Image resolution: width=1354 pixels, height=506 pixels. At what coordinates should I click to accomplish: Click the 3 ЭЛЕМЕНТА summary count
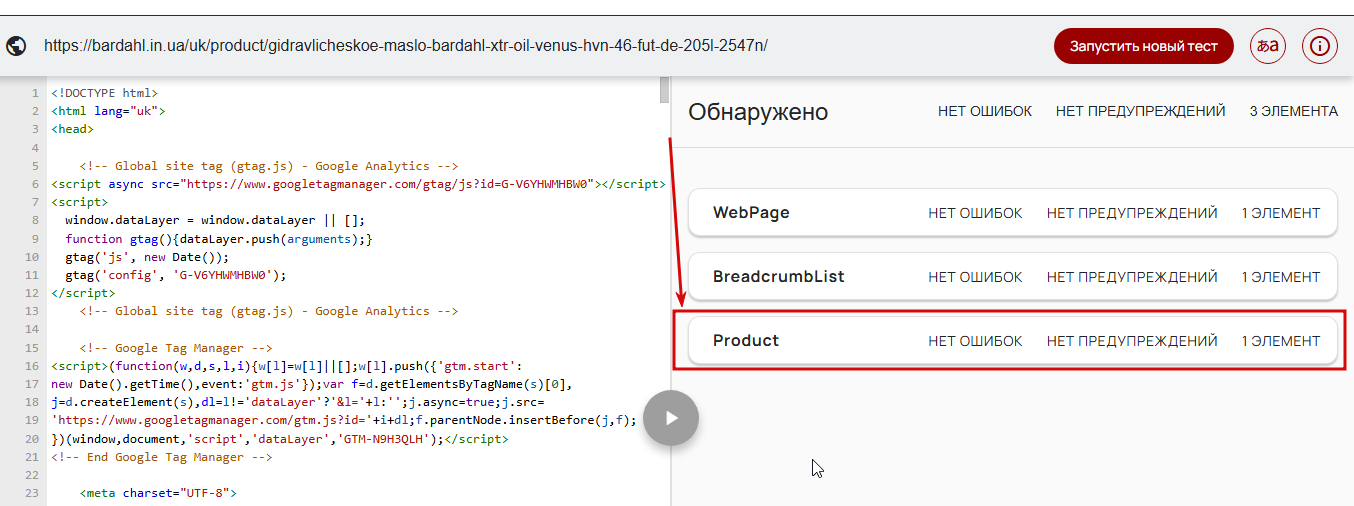click(1294, 111)
